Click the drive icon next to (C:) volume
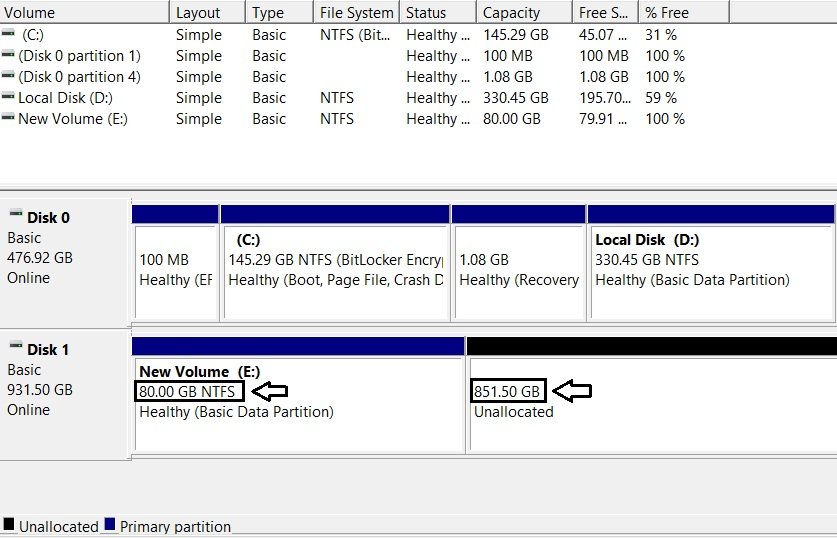The width and height of the screenshot is (837, 538). [x=8, y=34]
